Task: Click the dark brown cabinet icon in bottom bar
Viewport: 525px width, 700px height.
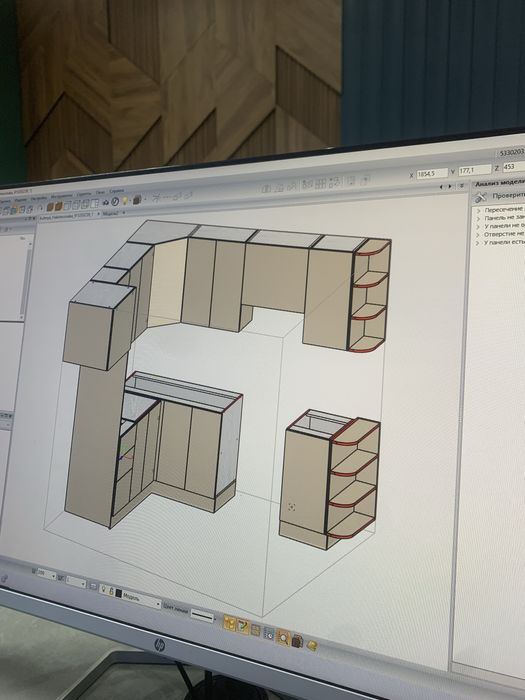Action: pyautogui.click(x=297, y=641)
